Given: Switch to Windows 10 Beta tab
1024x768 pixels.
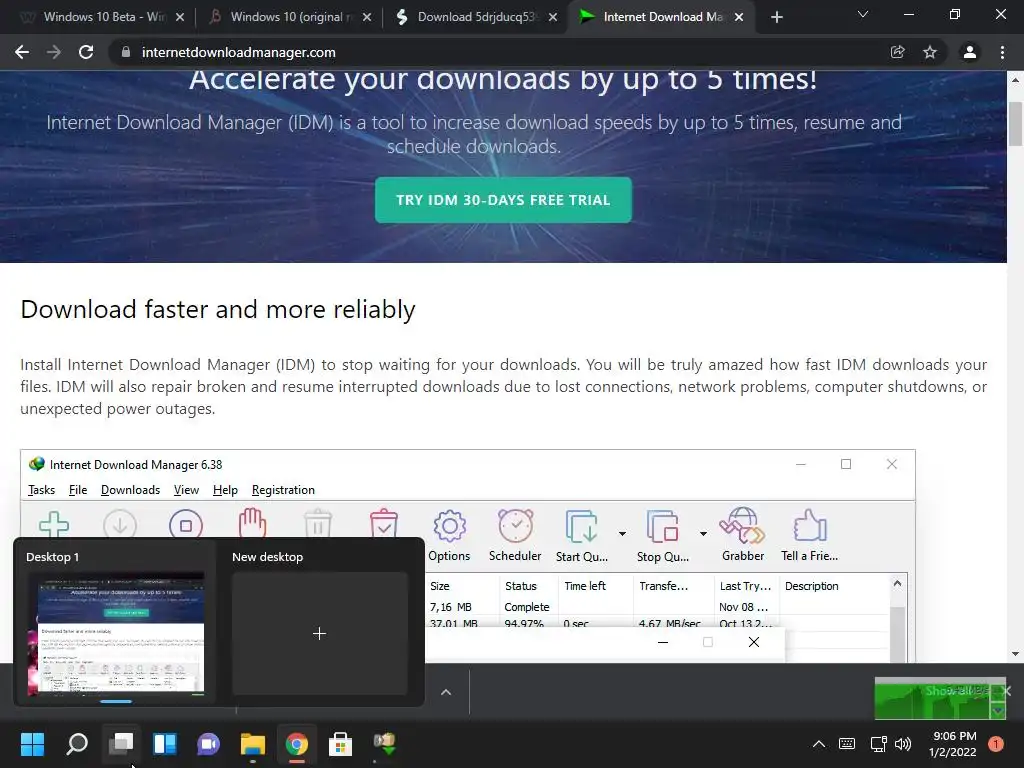Looking at the screenshot, I should click(103, 17).
